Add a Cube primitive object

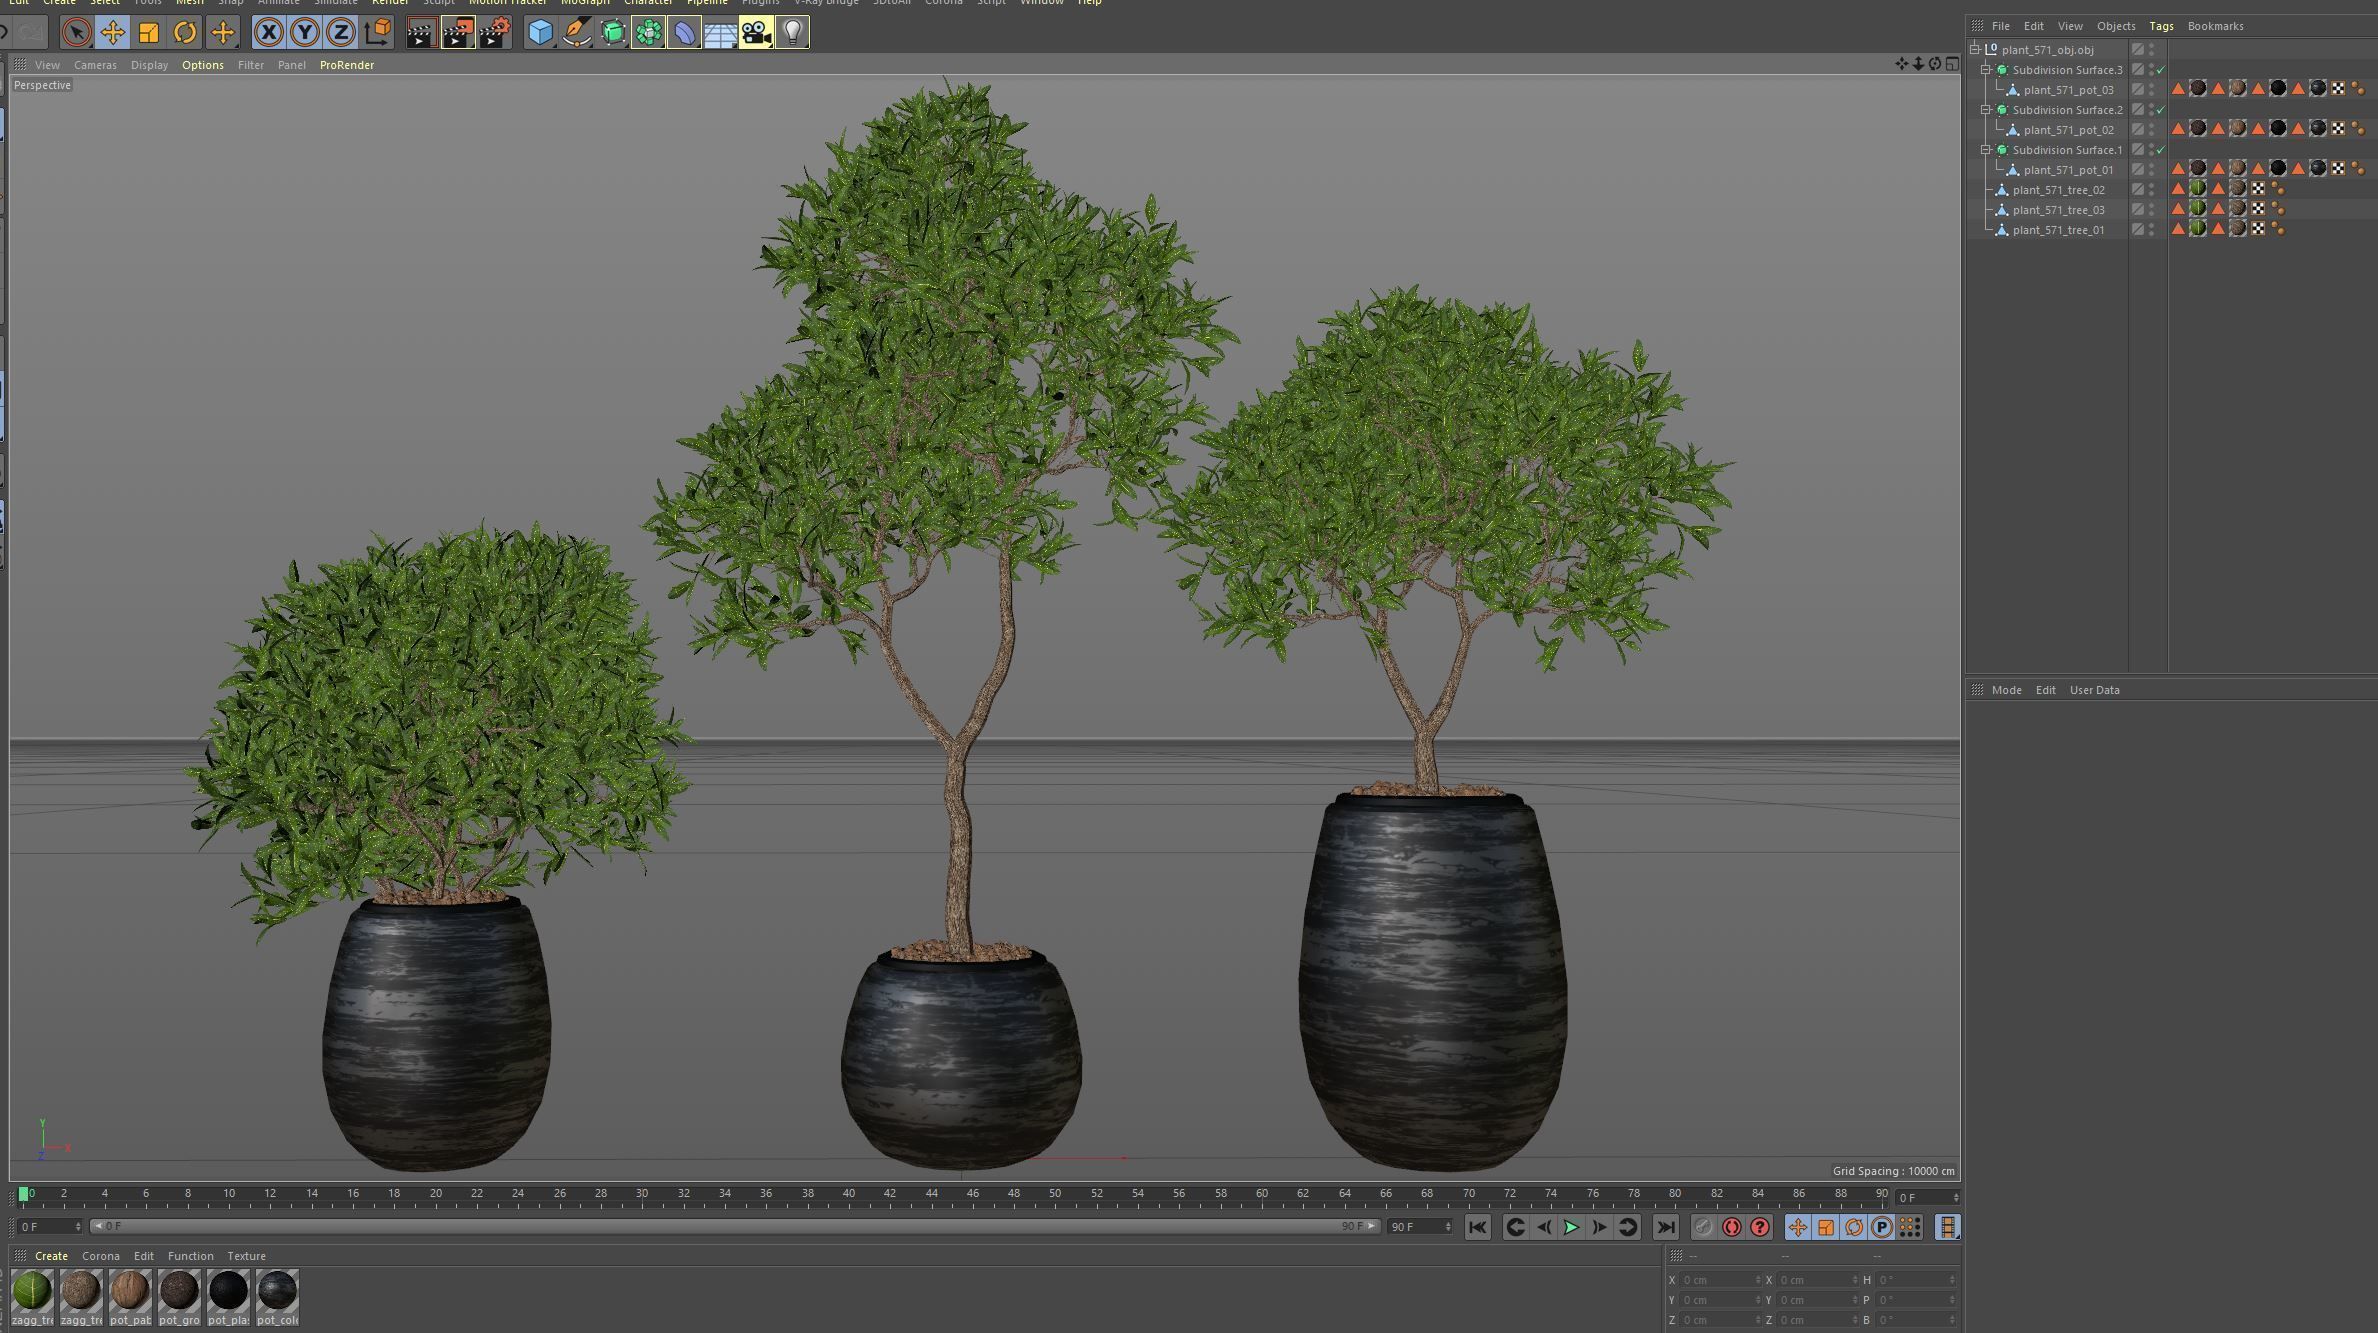(x=541, y=33)
